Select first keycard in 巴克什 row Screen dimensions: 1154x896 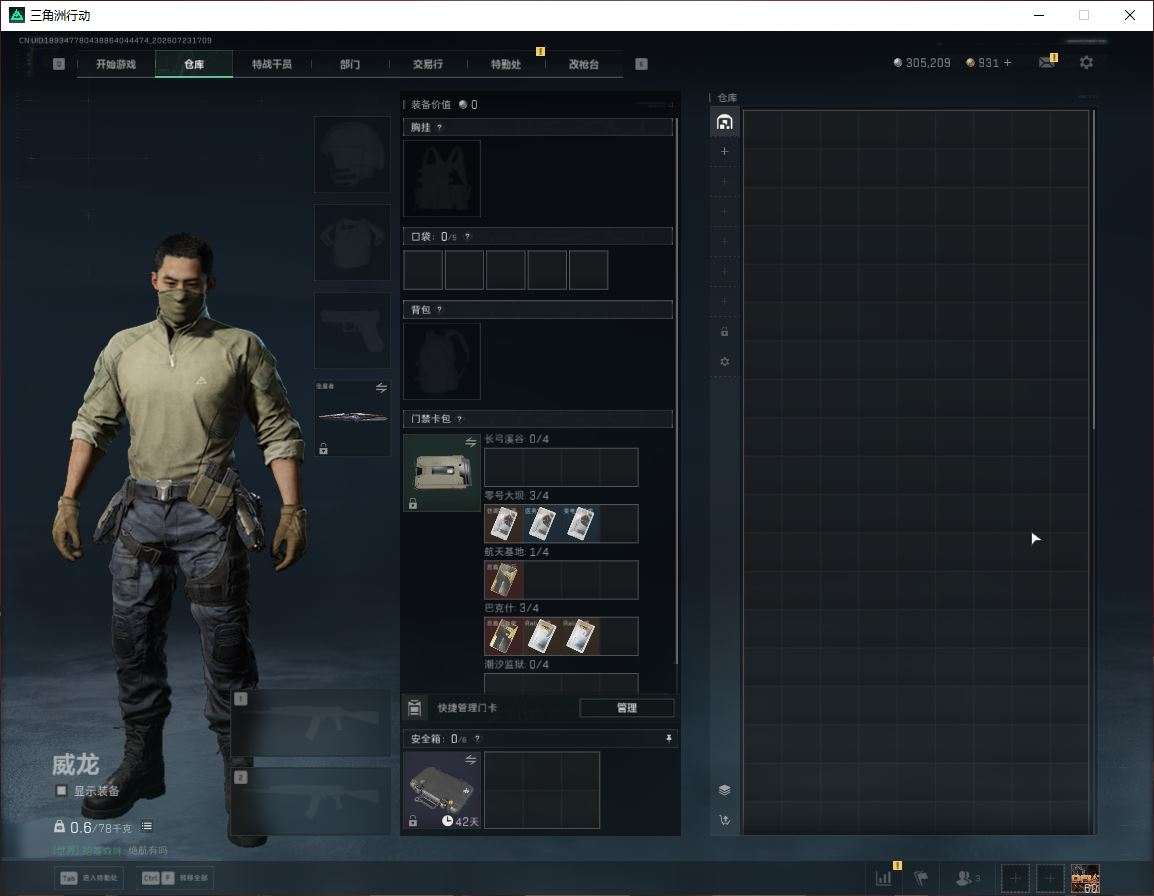coord(503,636)
